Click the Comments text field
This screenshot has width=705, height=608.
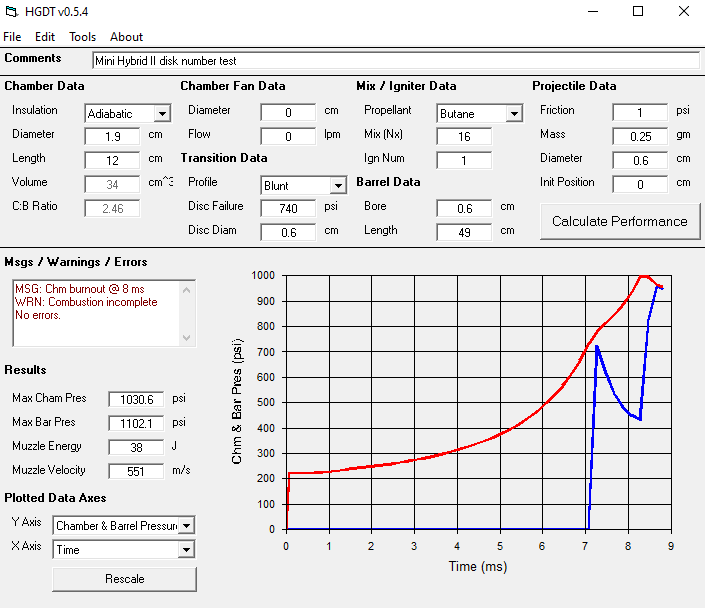(395, 61)
